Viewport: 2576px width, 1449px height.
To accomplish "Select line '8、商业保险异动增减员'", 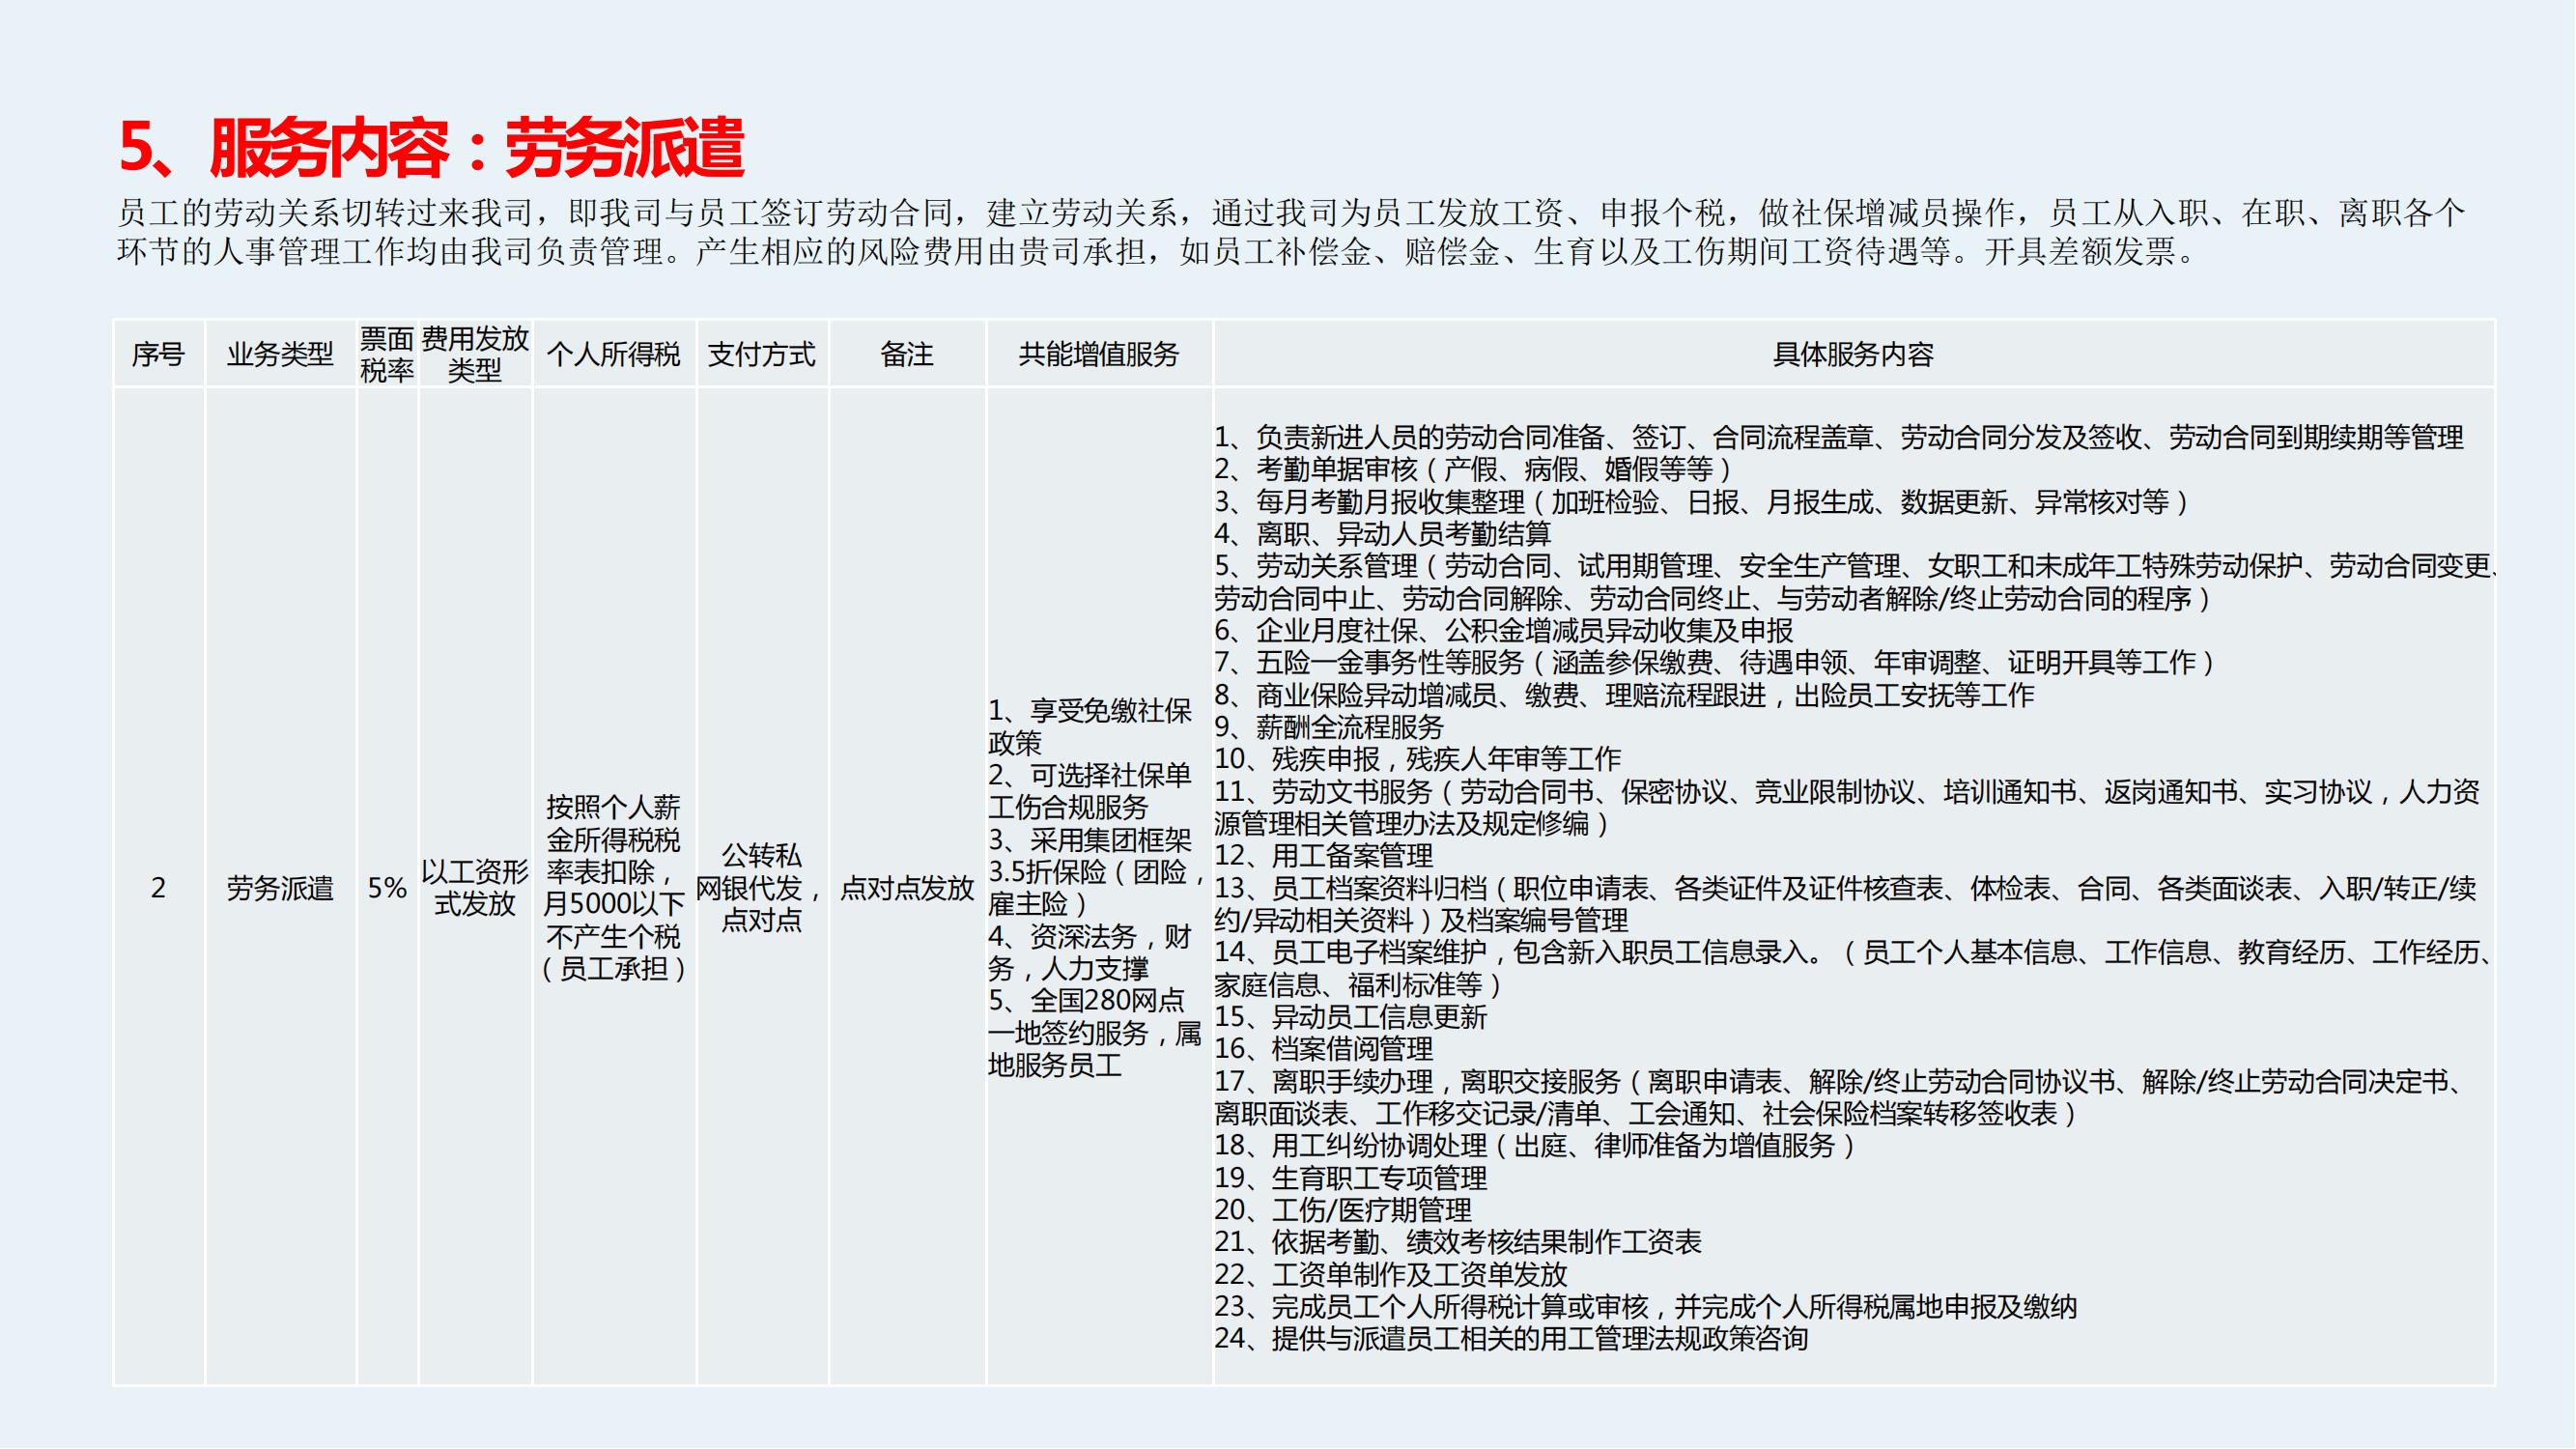I will [x=1624, y=694].
